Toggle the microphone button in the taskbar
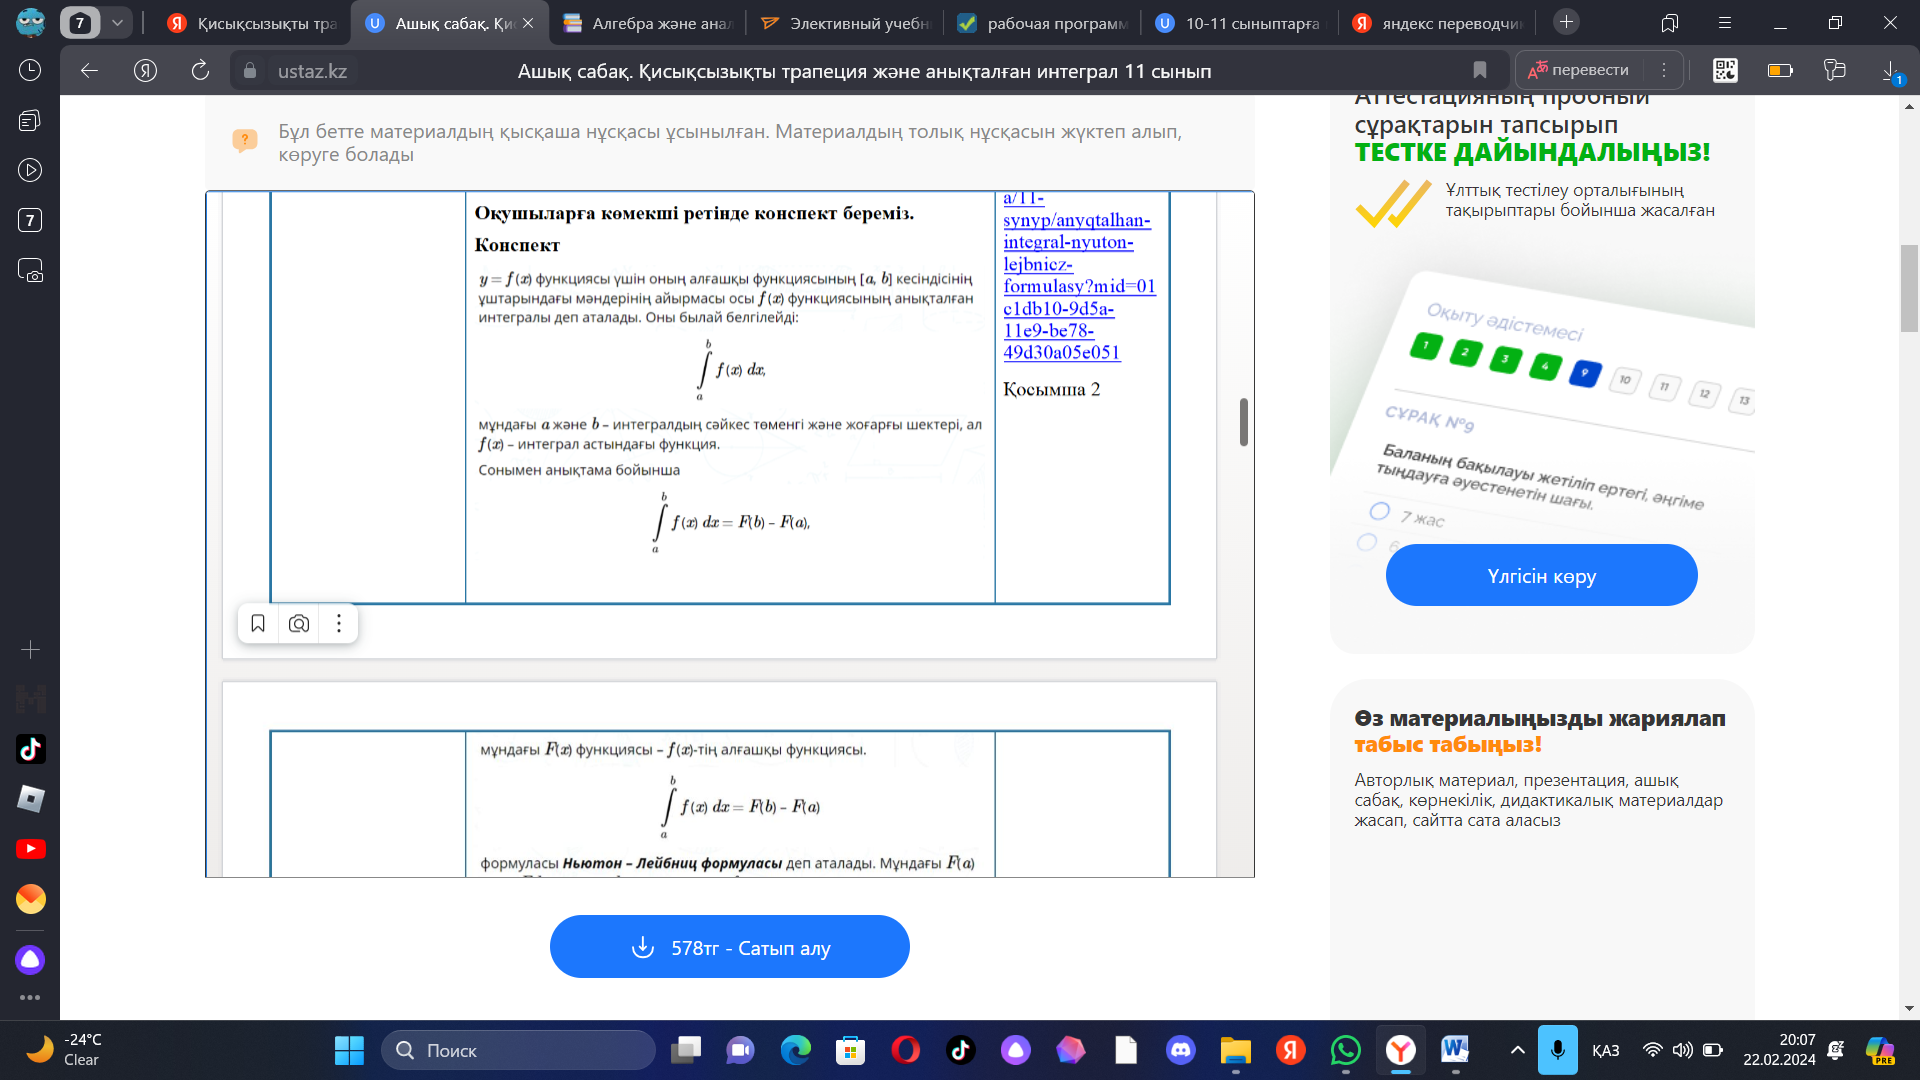 [1557, 1050]
